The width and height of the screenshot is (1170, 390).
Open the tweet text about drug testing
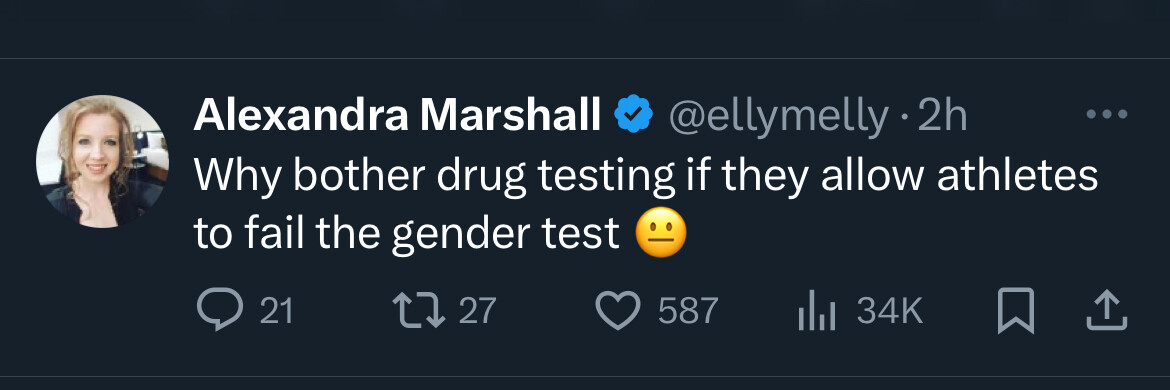point(646,205)
